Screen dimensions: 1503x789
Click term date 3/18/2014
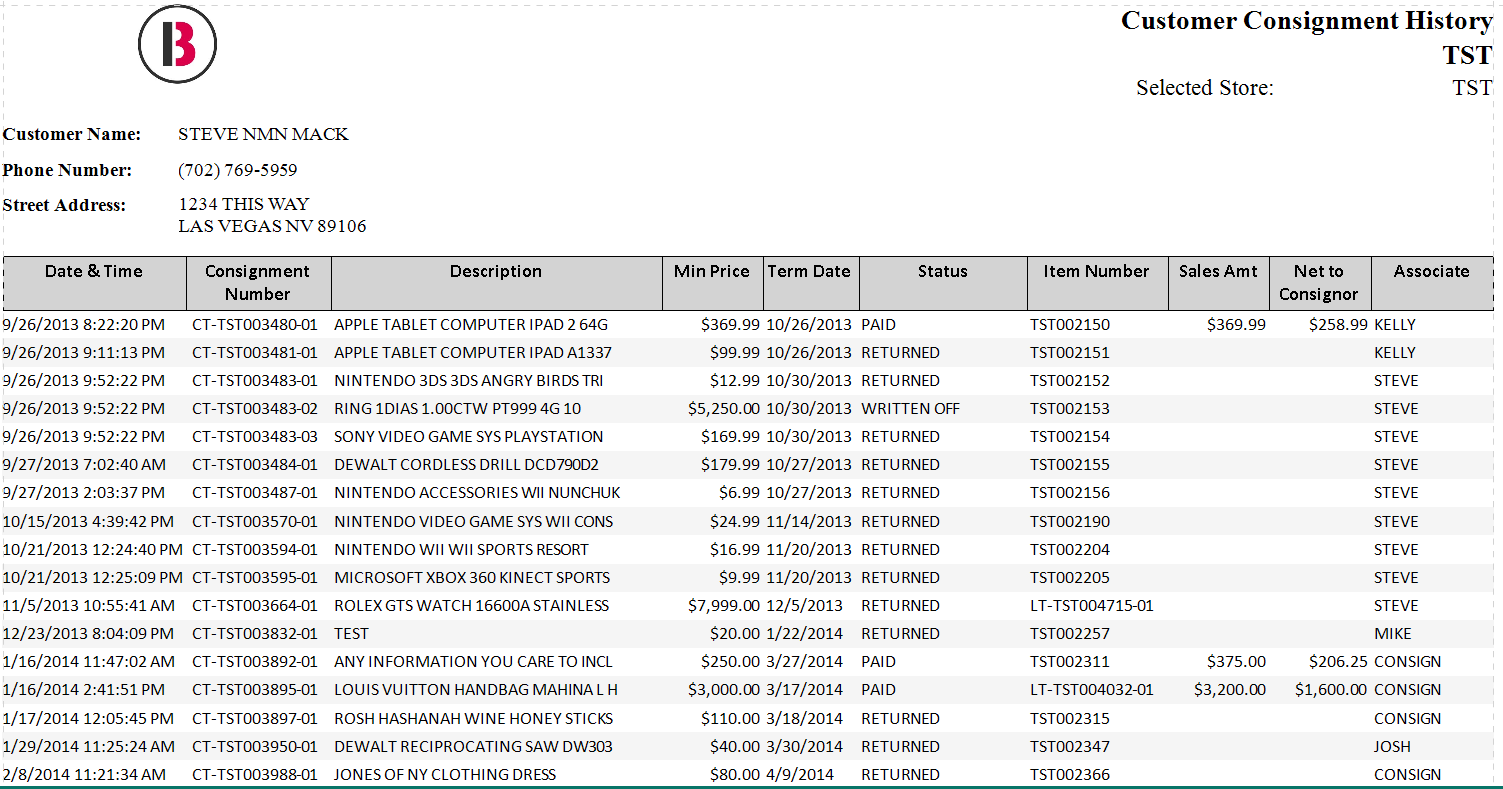805,719
